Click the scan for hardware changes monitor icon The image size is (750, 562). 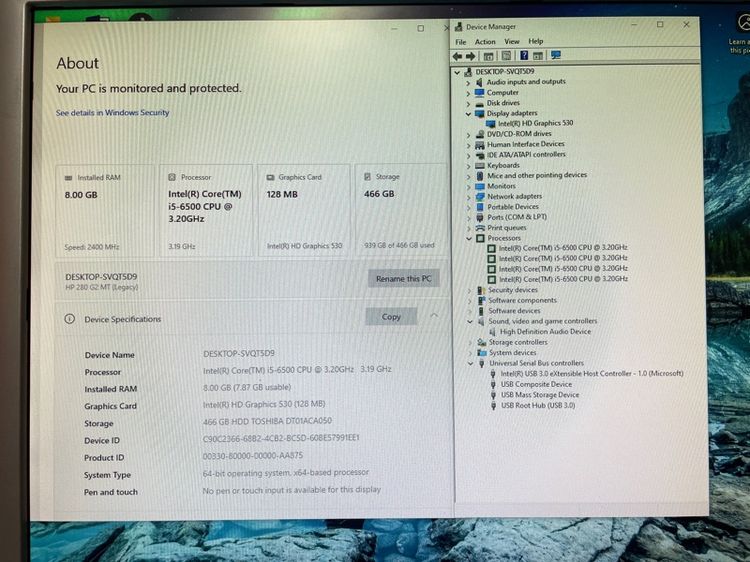pos(555,55)
